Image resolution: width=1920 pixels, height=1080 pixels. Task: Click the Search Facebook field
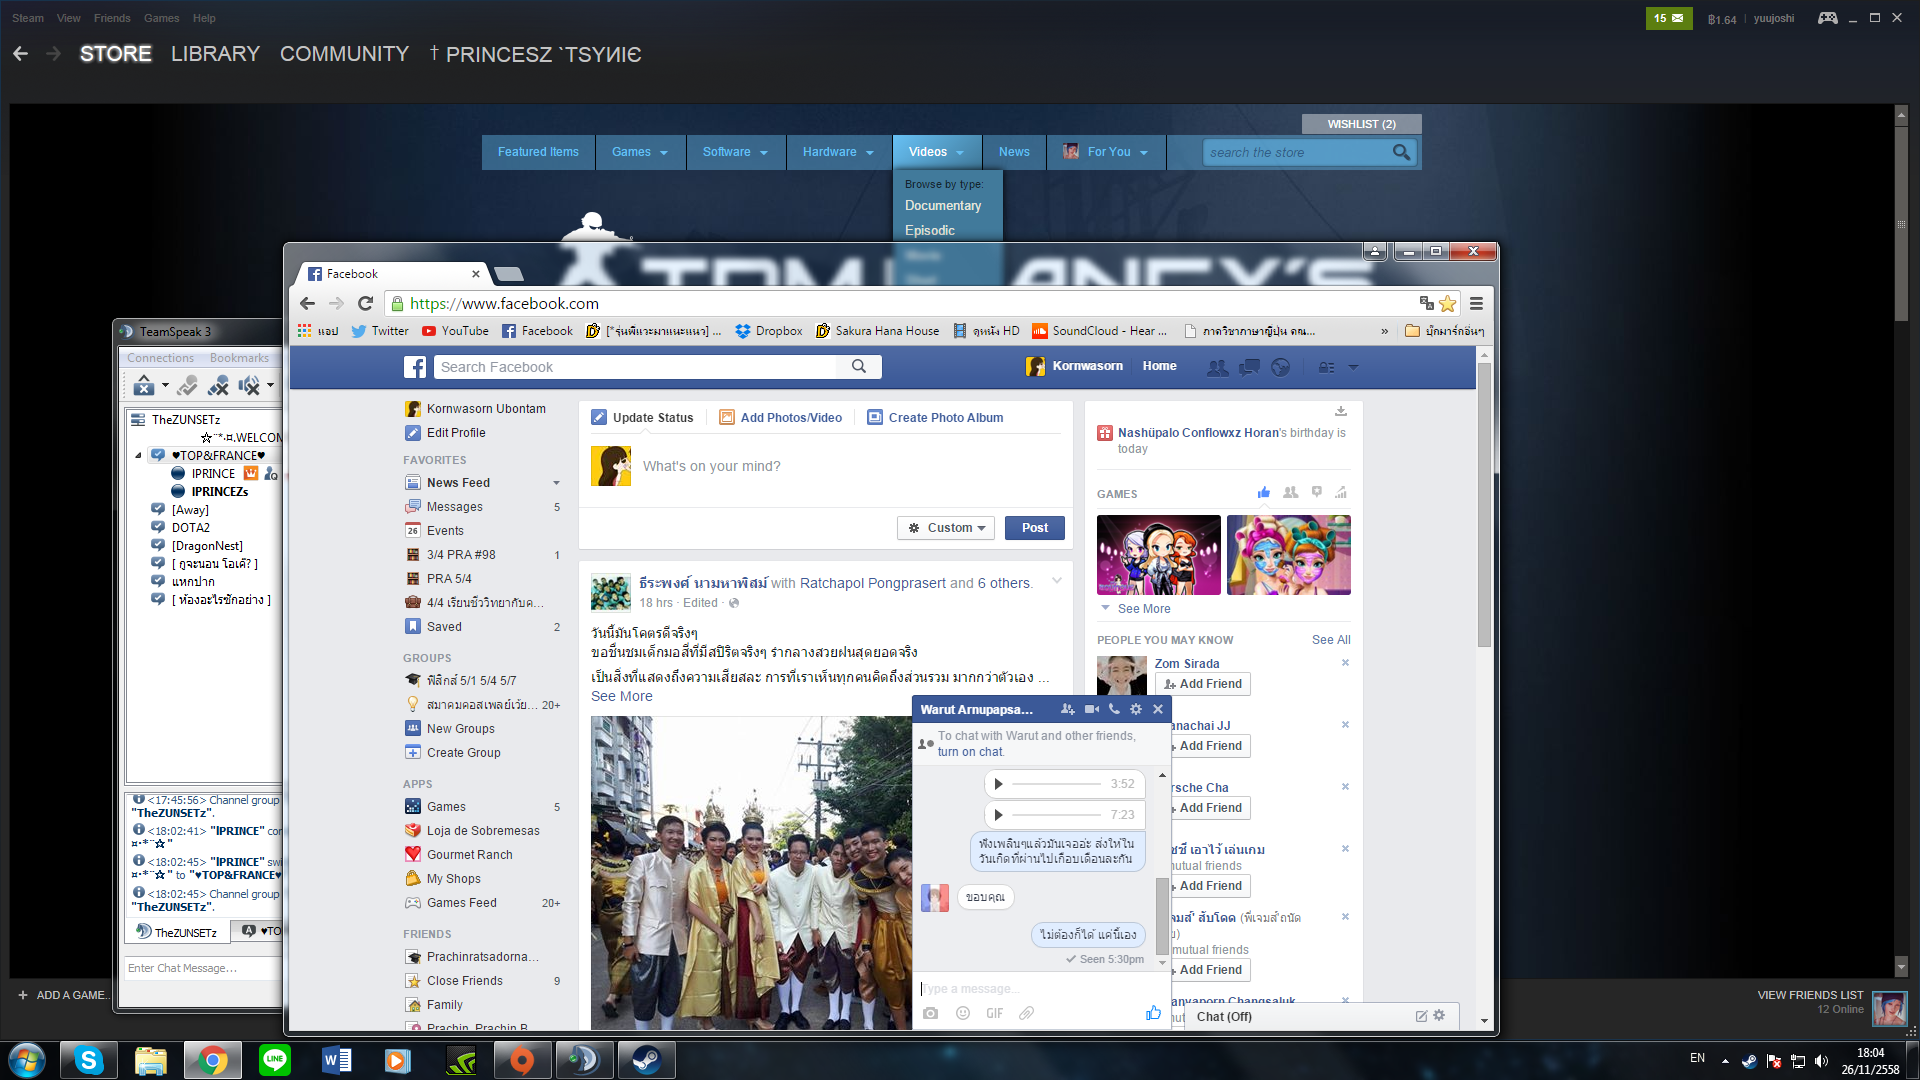coord(638,367)
